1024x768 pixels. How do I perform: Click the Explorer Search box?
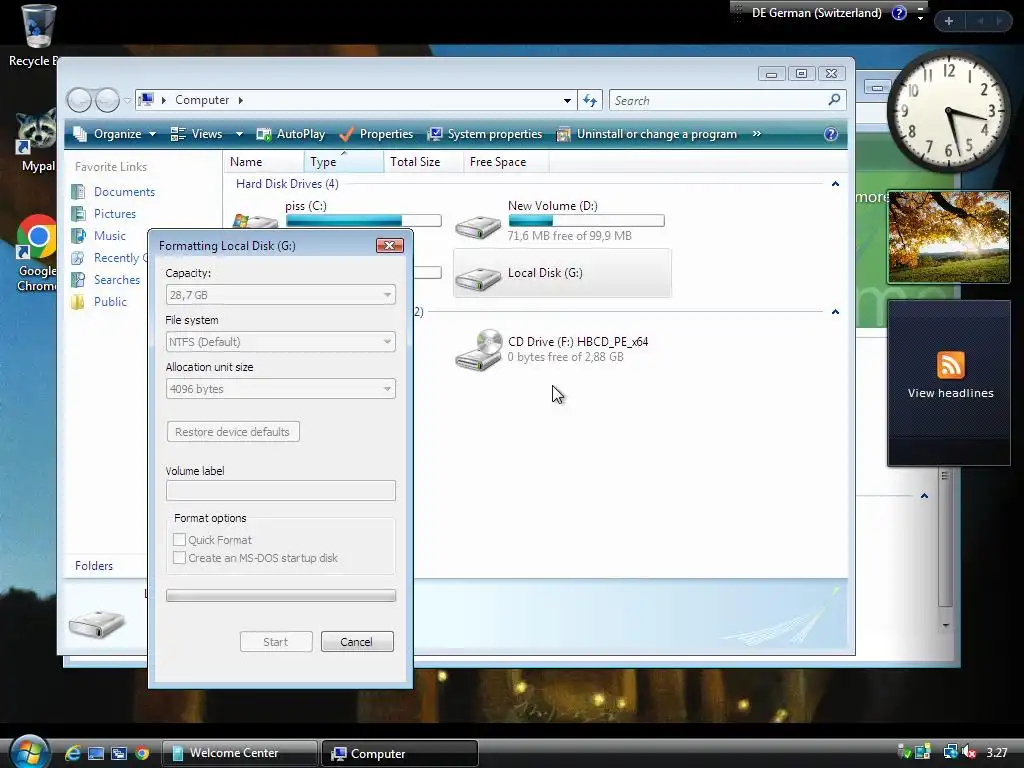coord(728,101)
